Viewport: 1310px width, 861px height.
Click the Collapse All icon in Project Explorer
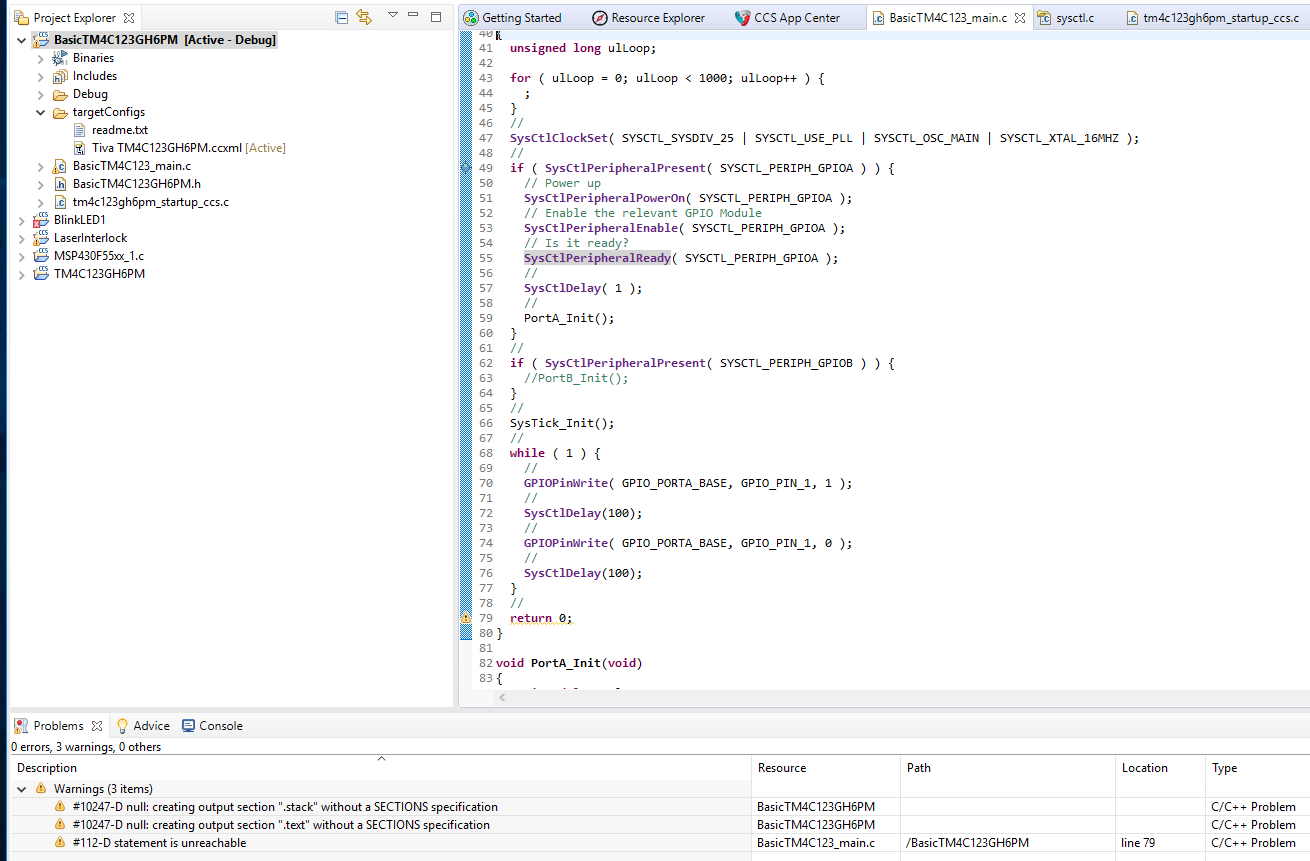pyautogui.click(x=342, y=18)
